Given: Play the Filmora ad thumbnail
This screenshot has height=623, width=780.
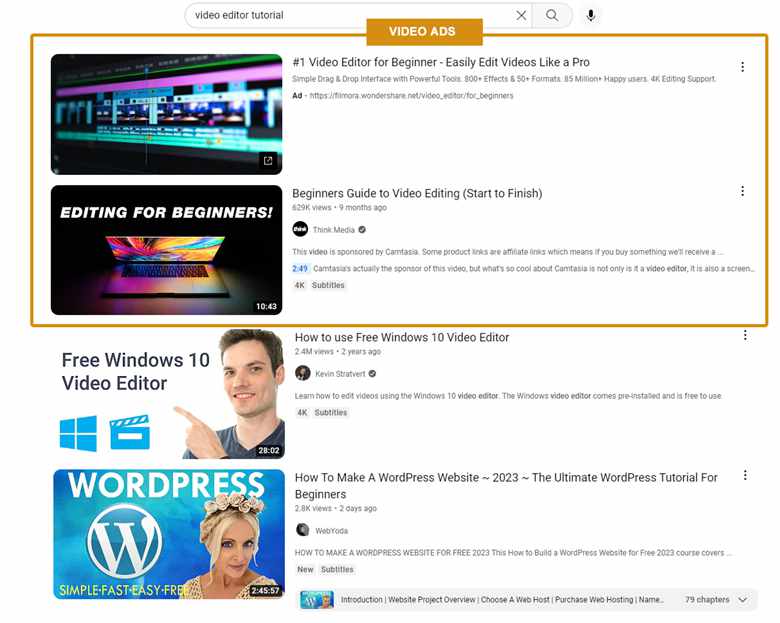Looking at the screenshot, I should click(166, 114).
